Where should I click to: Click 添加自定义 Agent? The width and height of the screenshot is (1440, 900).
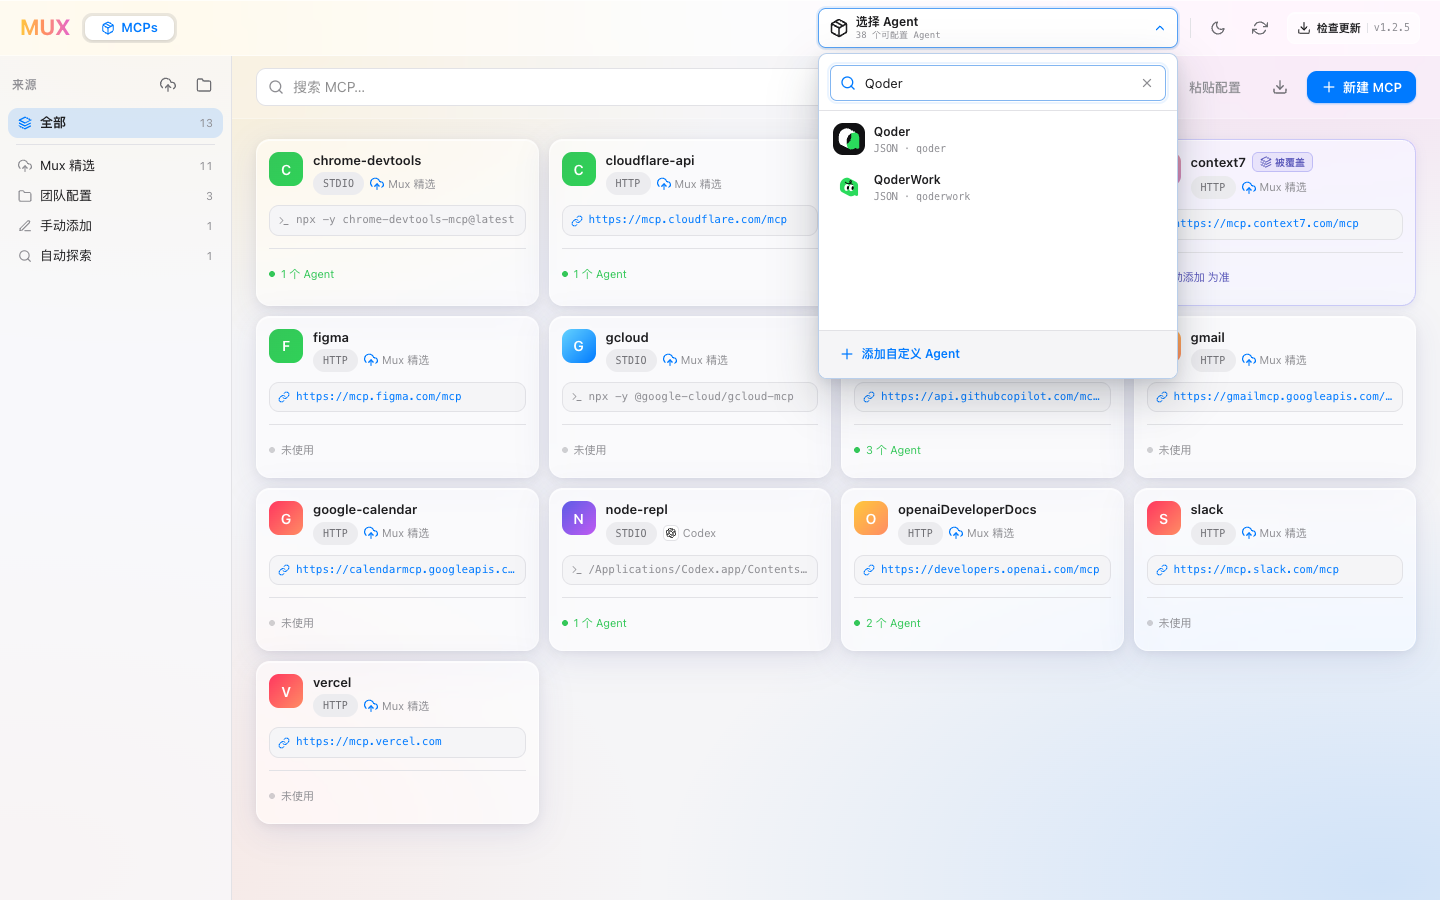(900, 354)
